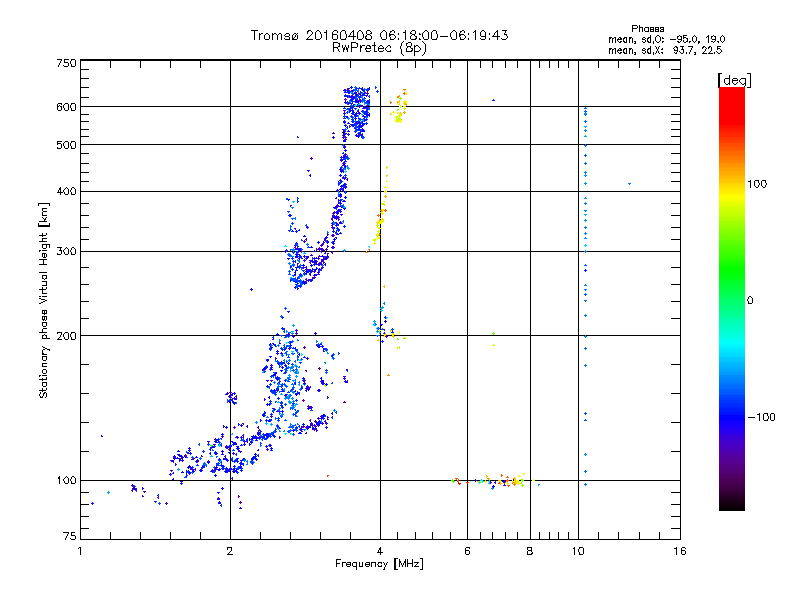Click the "Stationary phase Virtual Height [km]" y-axis label

click(44, 300)
